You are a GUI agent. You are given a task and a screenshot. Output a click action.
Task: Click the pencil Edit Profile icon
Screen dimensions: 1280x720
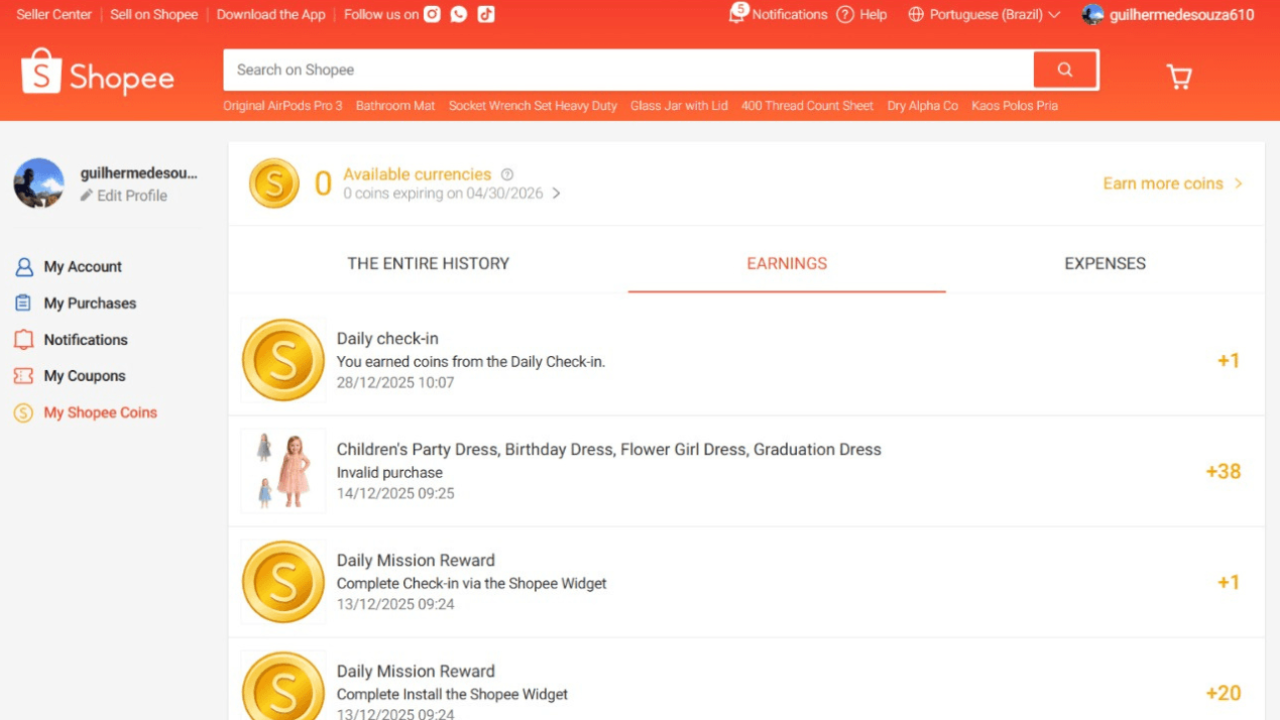point(87,195)
